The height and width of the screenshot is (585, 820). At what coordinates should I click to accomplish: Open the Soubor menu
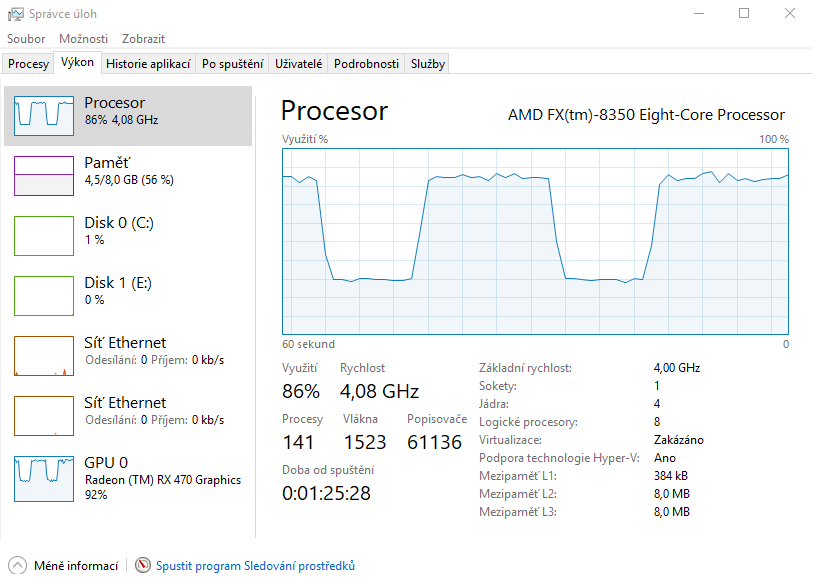[26, 39]
